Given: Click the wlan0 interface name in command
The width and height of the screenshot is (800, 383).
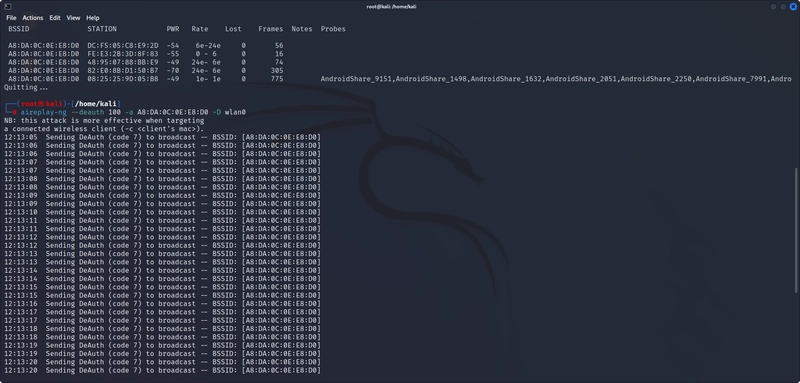Looking at the screenshot, I should click(235, 112).
